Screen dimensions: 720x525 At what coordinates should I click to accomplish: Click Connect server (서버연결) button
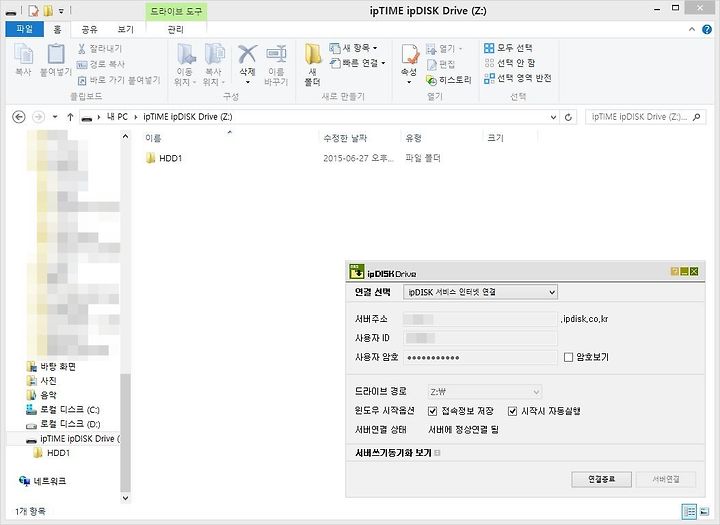click(x=666, y=479)
